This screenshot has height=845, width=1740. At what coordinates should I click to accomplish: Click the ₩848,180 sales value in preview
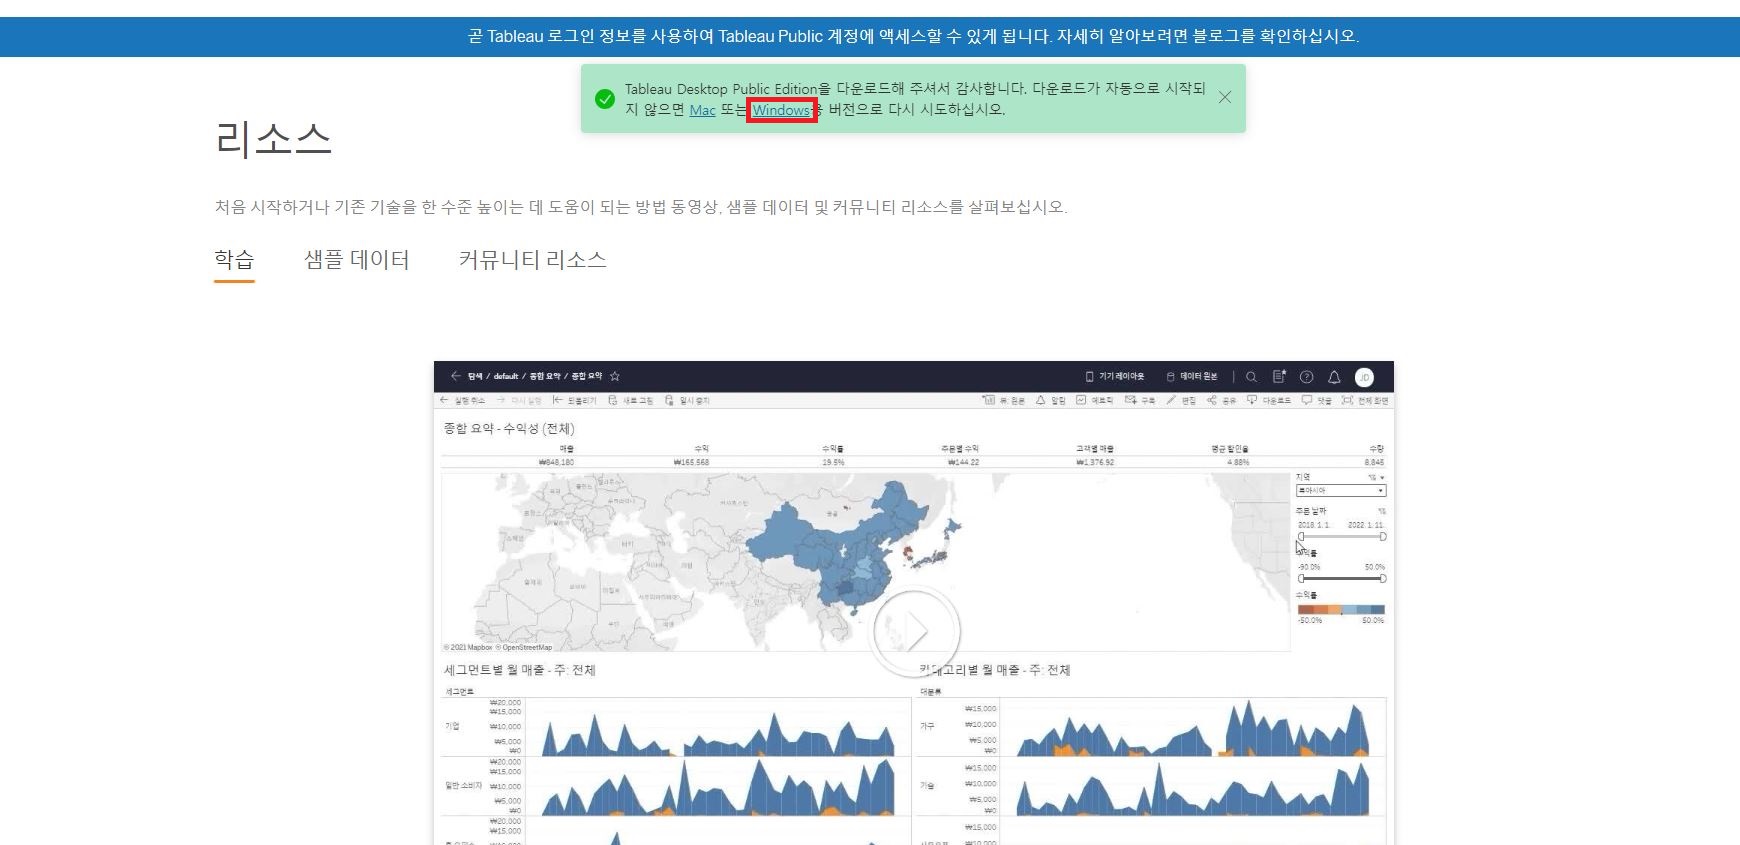(x=556, y=463)
